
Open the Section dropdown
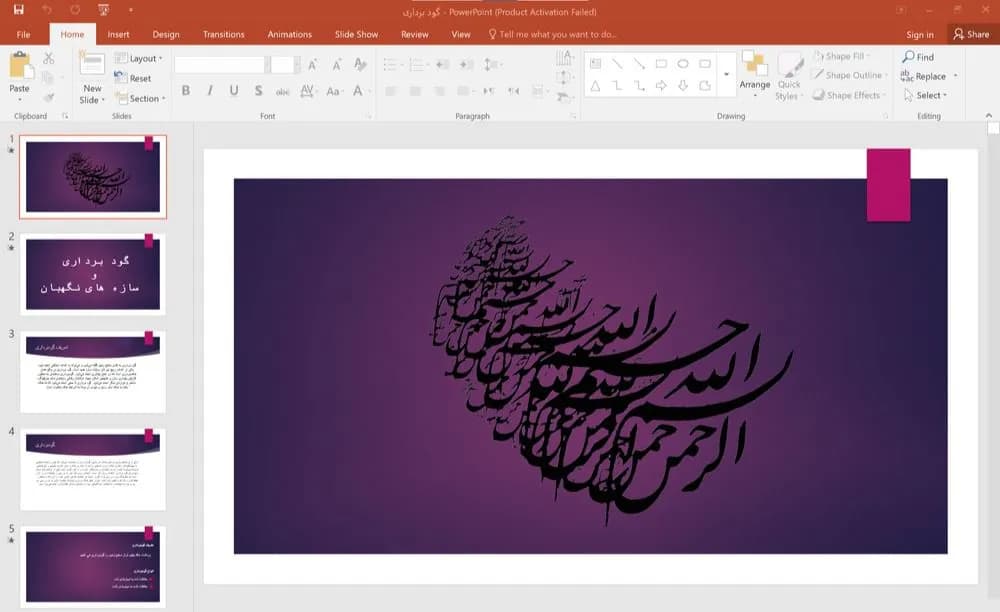point(140,98)
